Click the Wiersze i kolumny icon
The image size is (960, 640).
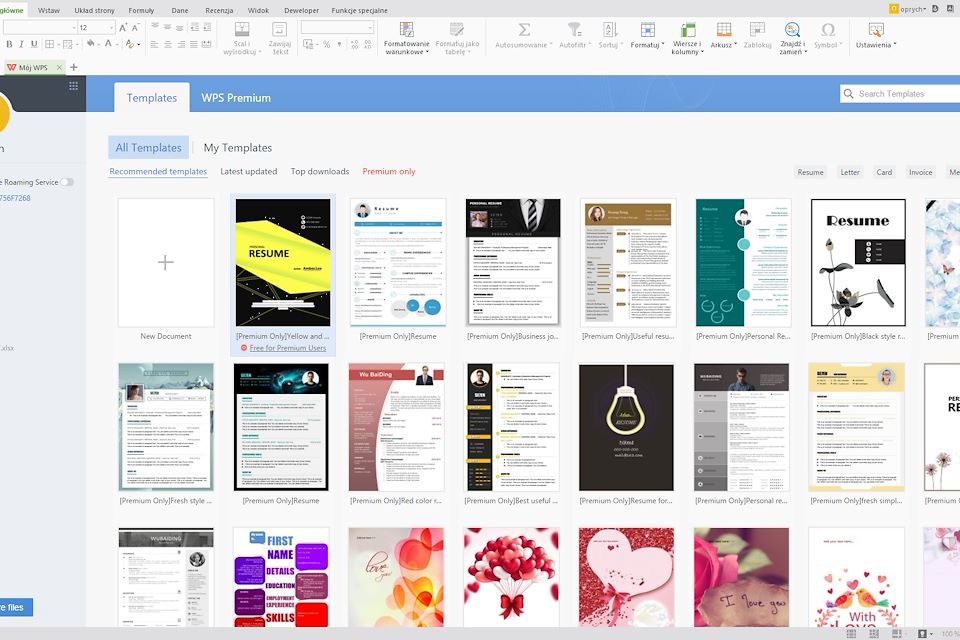click(688, 29)
